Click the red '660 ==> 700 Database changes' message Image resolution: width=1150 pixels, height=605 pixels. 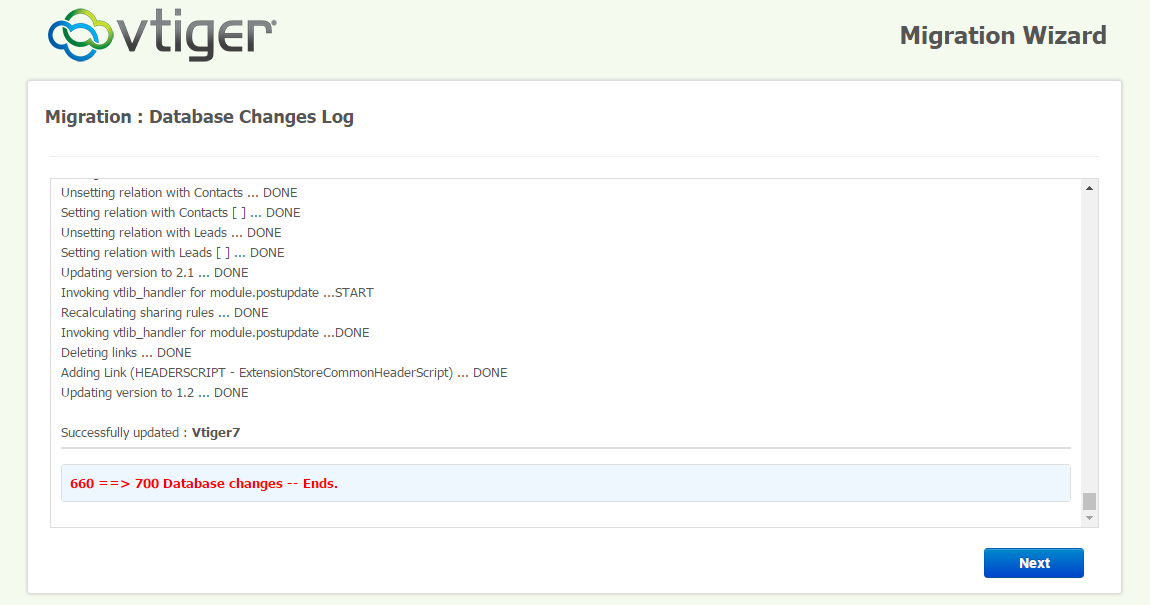point(204,483)
